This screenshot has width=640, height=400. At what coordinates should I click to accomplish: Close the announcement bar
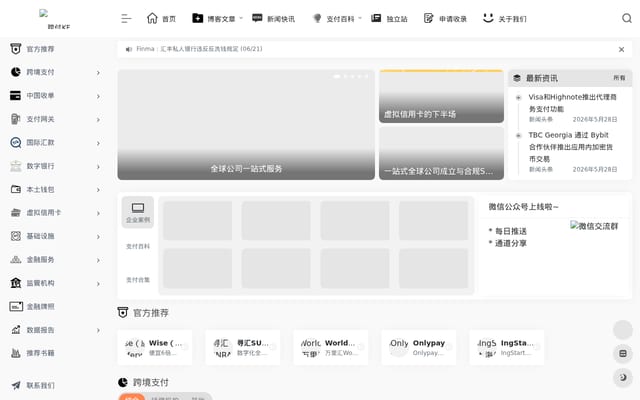point(621,49)
